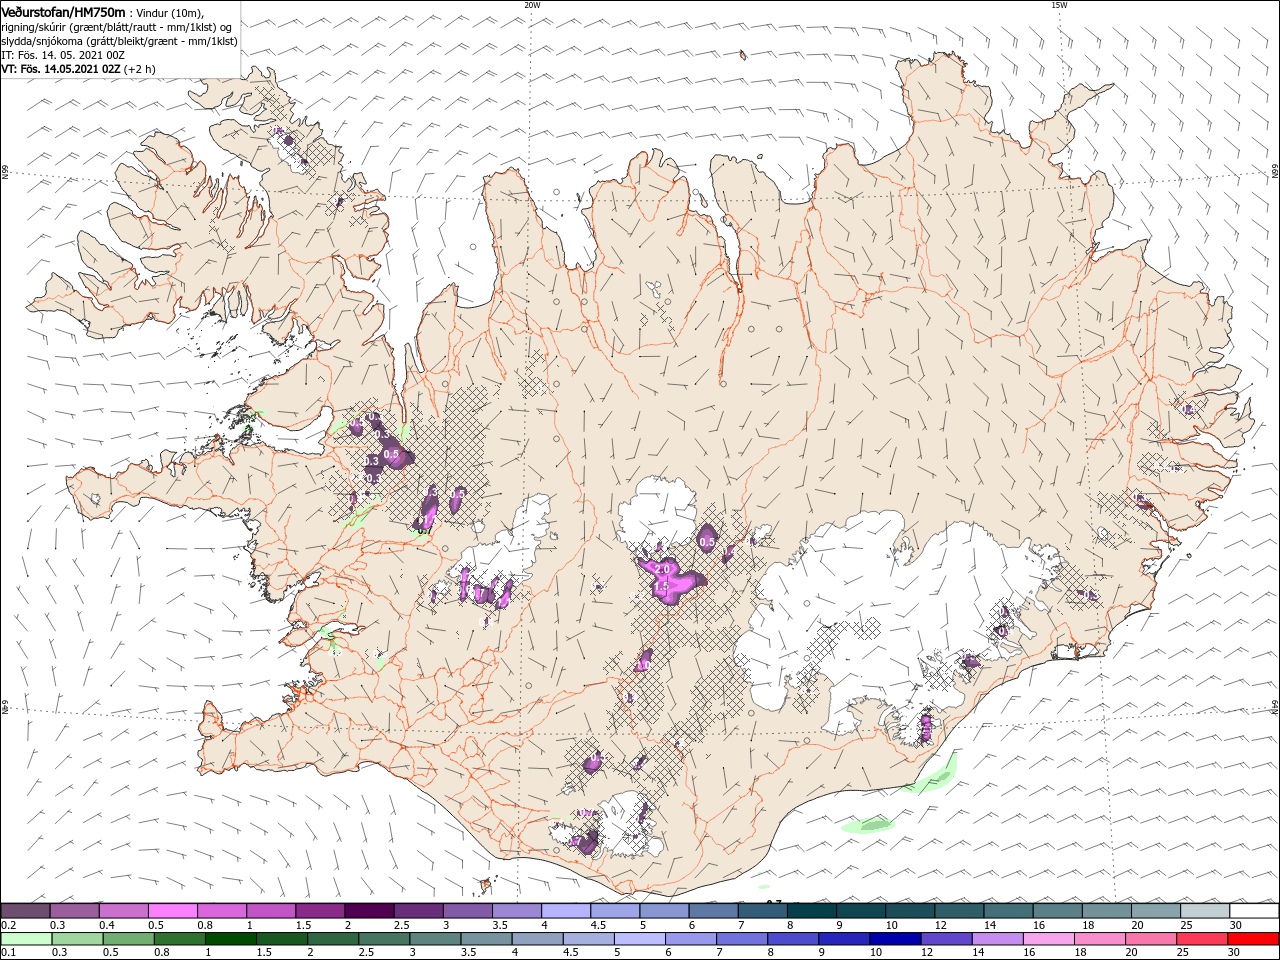Pick bottom-row darkest green swatch above 1
This screenshot has width=1280, height=960.
tap(230, 939)
